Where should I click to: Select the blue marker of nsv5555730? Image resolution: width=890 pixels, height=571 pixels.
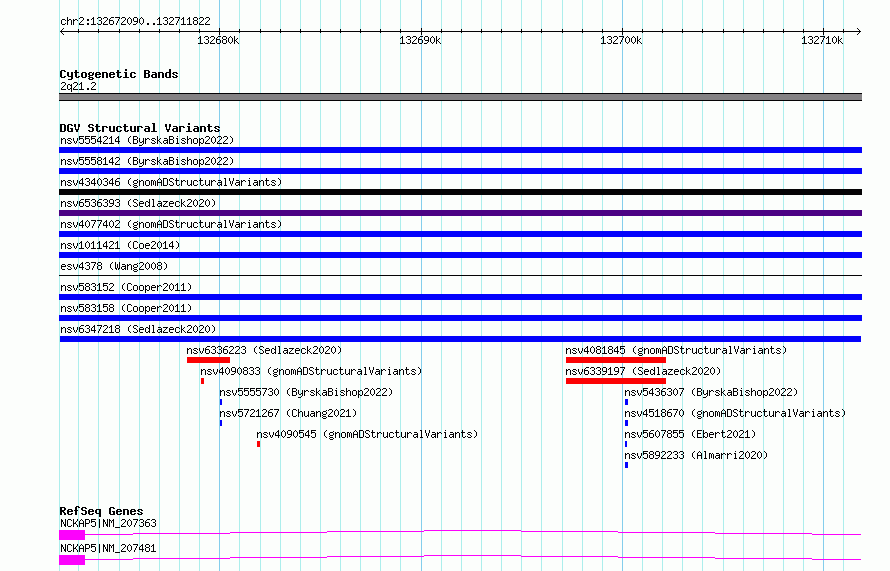[x=221, y=402]
